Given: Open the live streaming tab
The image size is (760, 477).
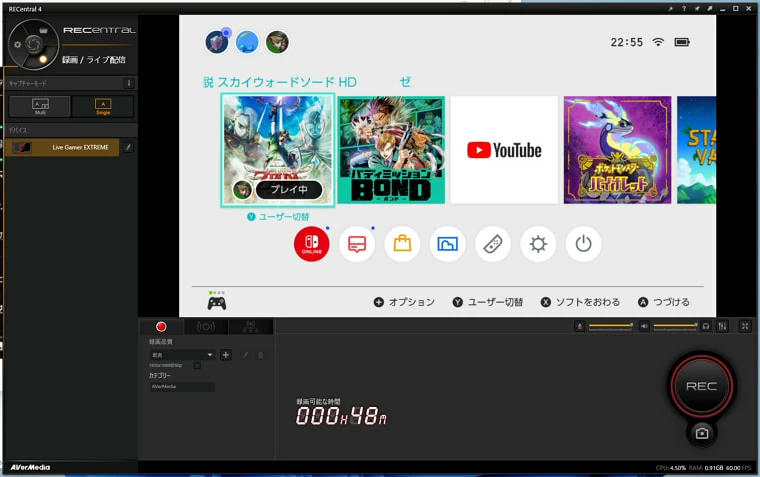Looking at the screenshot, I should click(x=206, y=327).
